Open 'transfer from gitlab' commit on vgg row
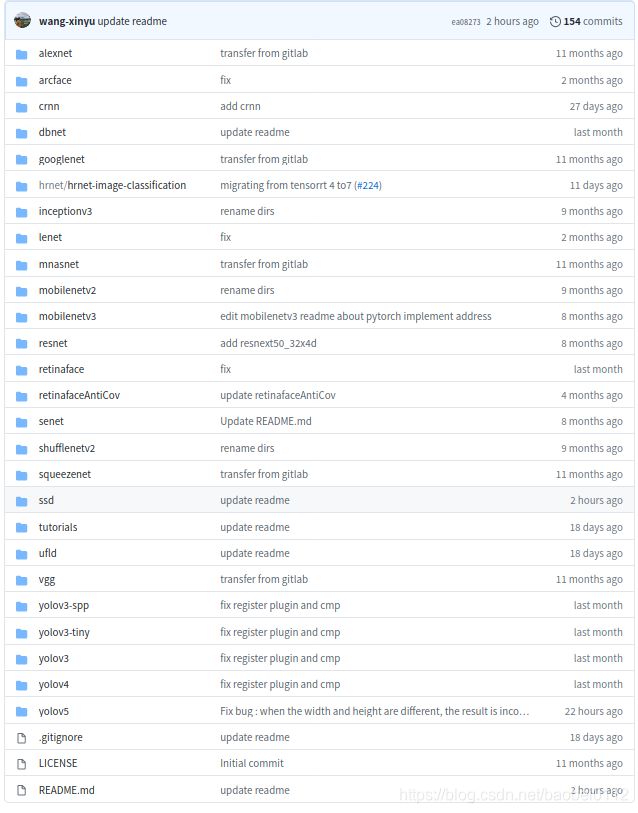Viewport: 638px width, 813px height. tap(263, 579)
